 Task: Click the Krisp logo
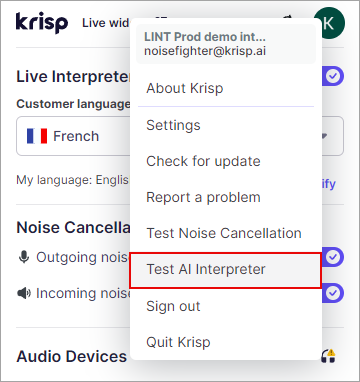pos(42,23)
